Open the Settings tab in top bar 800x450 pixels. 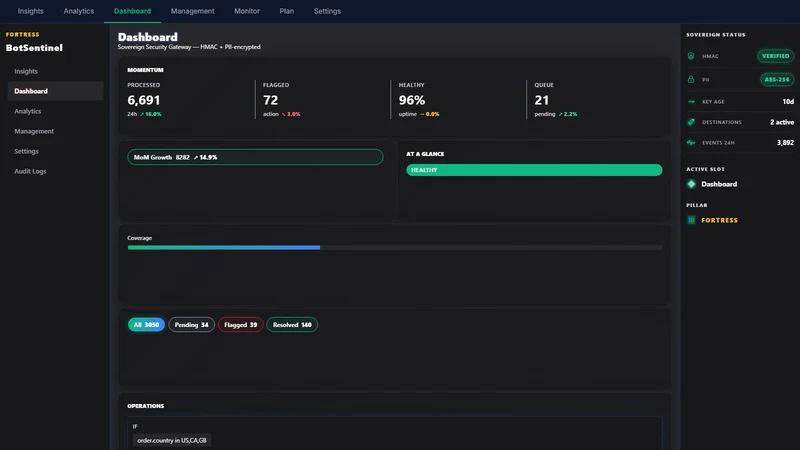point(327,11)
